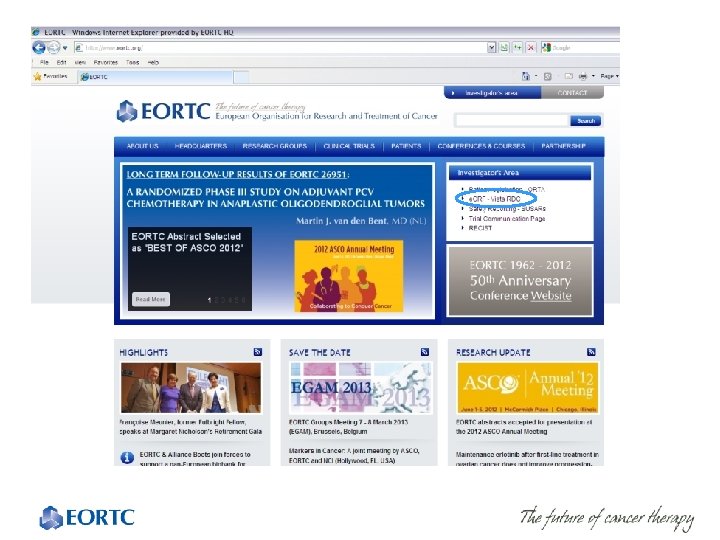Click the Refresh page icon
The image size is (720, 540).
point(518,47)
